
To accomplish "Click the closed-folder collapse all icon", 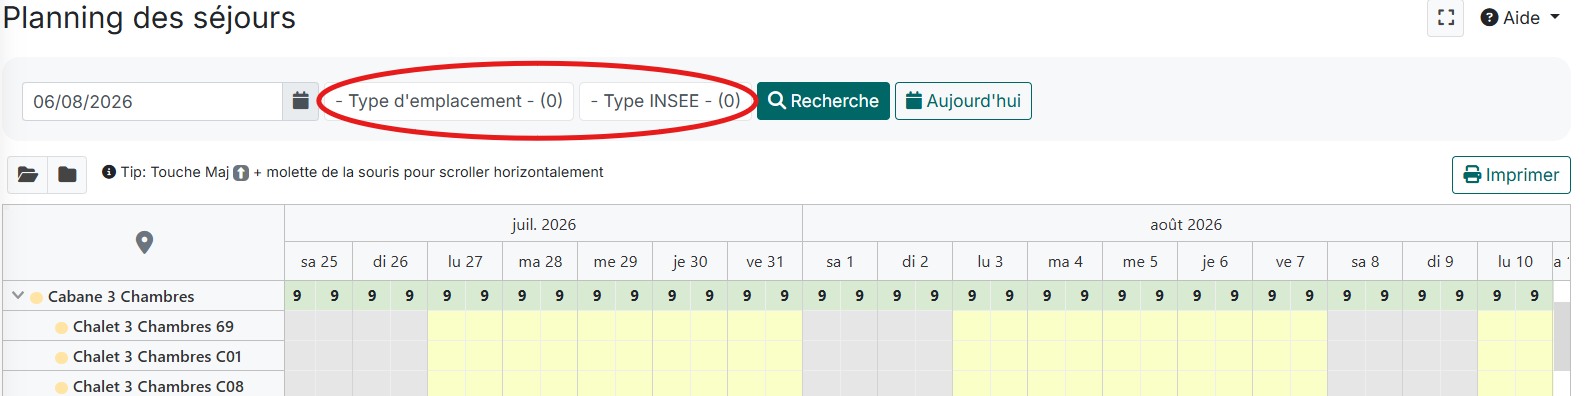I will click(x=67, y=175).
